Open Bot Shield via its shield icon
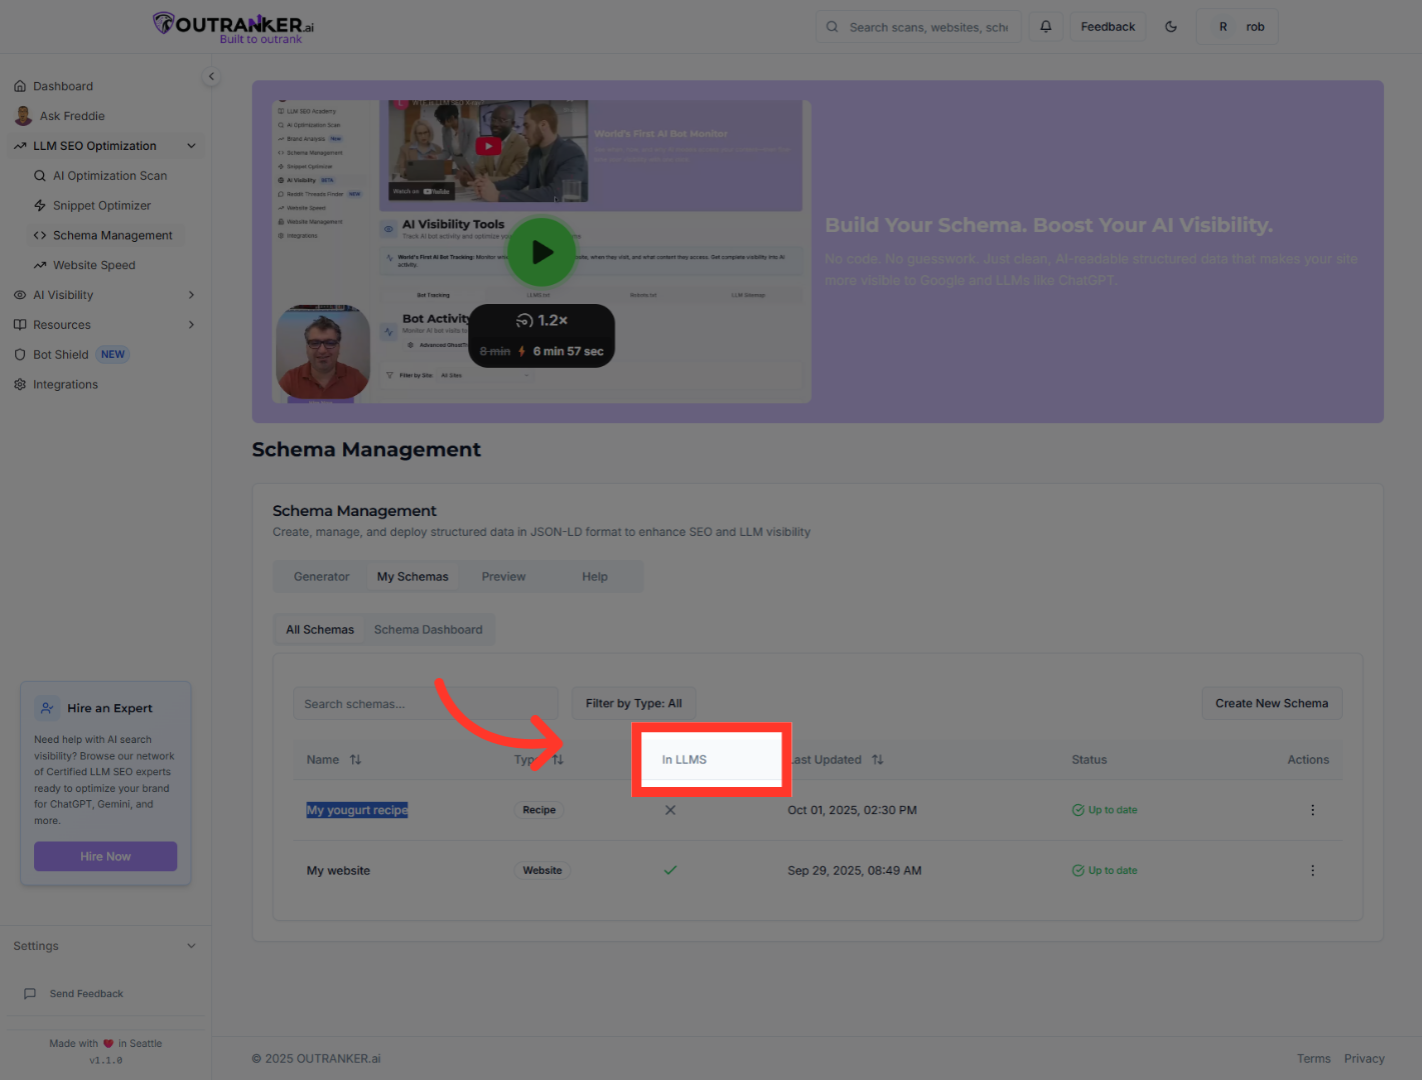 click(20, 355)
